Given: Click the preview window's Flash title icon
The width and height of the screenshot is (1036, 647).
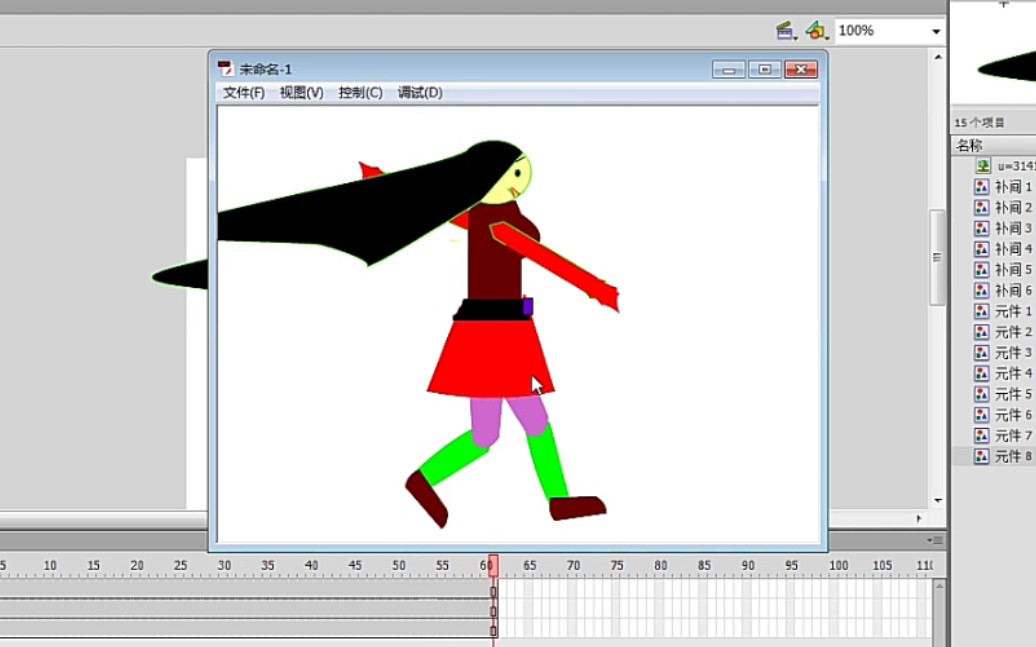Looking at the screenshot, I should (226, 69).
